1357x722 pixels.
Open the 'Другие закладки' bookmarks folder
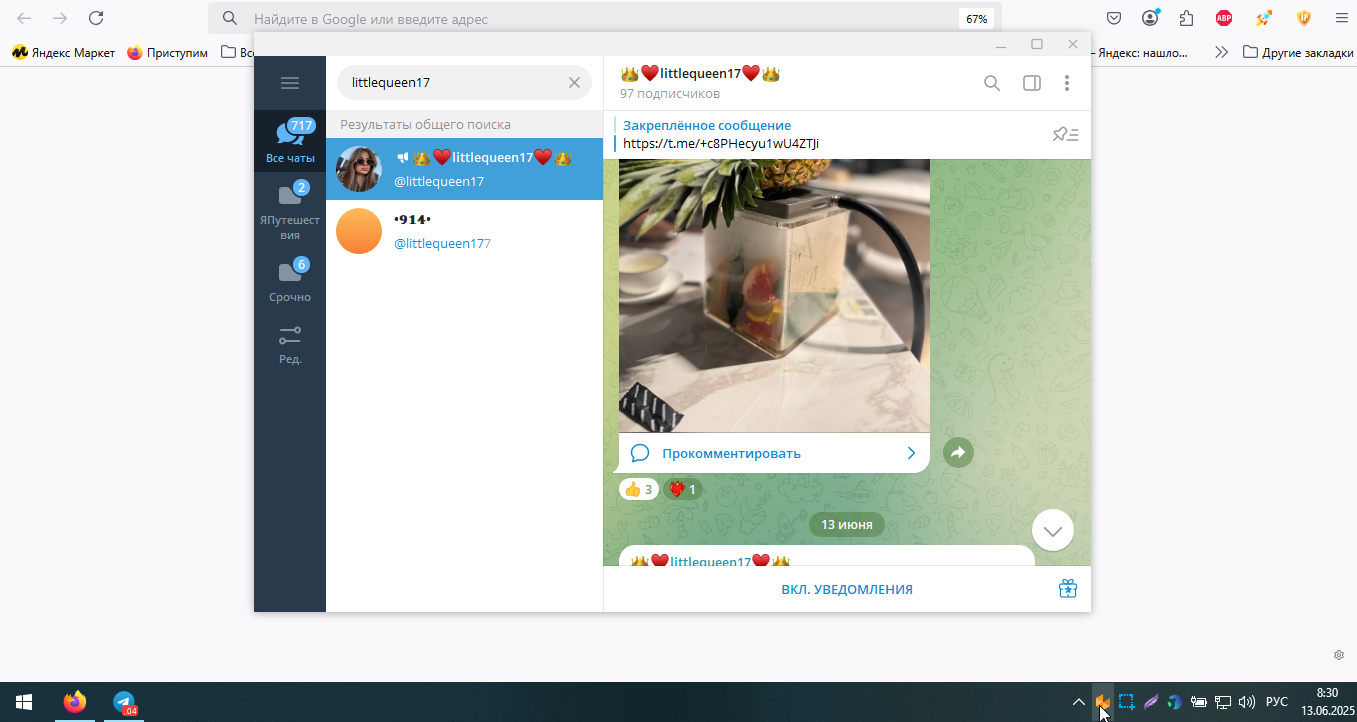point(1298,52)
